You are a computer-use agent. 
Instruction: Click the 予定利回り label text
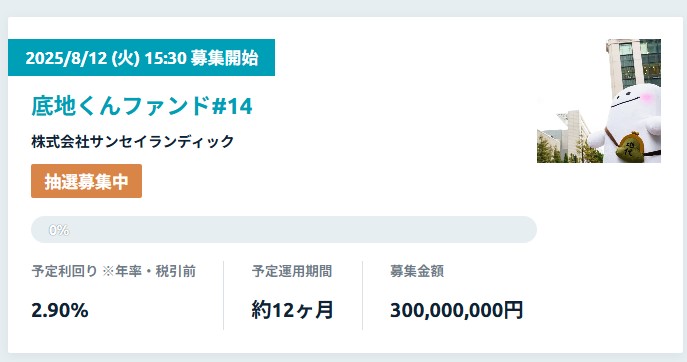[x=64, y=271]
